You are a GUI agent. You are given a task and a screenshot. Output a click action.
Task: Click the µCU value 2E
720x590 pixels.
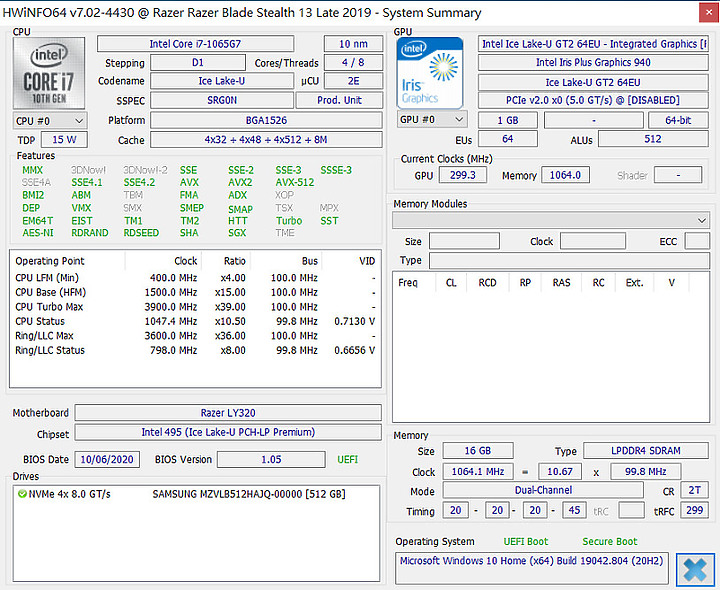click(353, 81)
